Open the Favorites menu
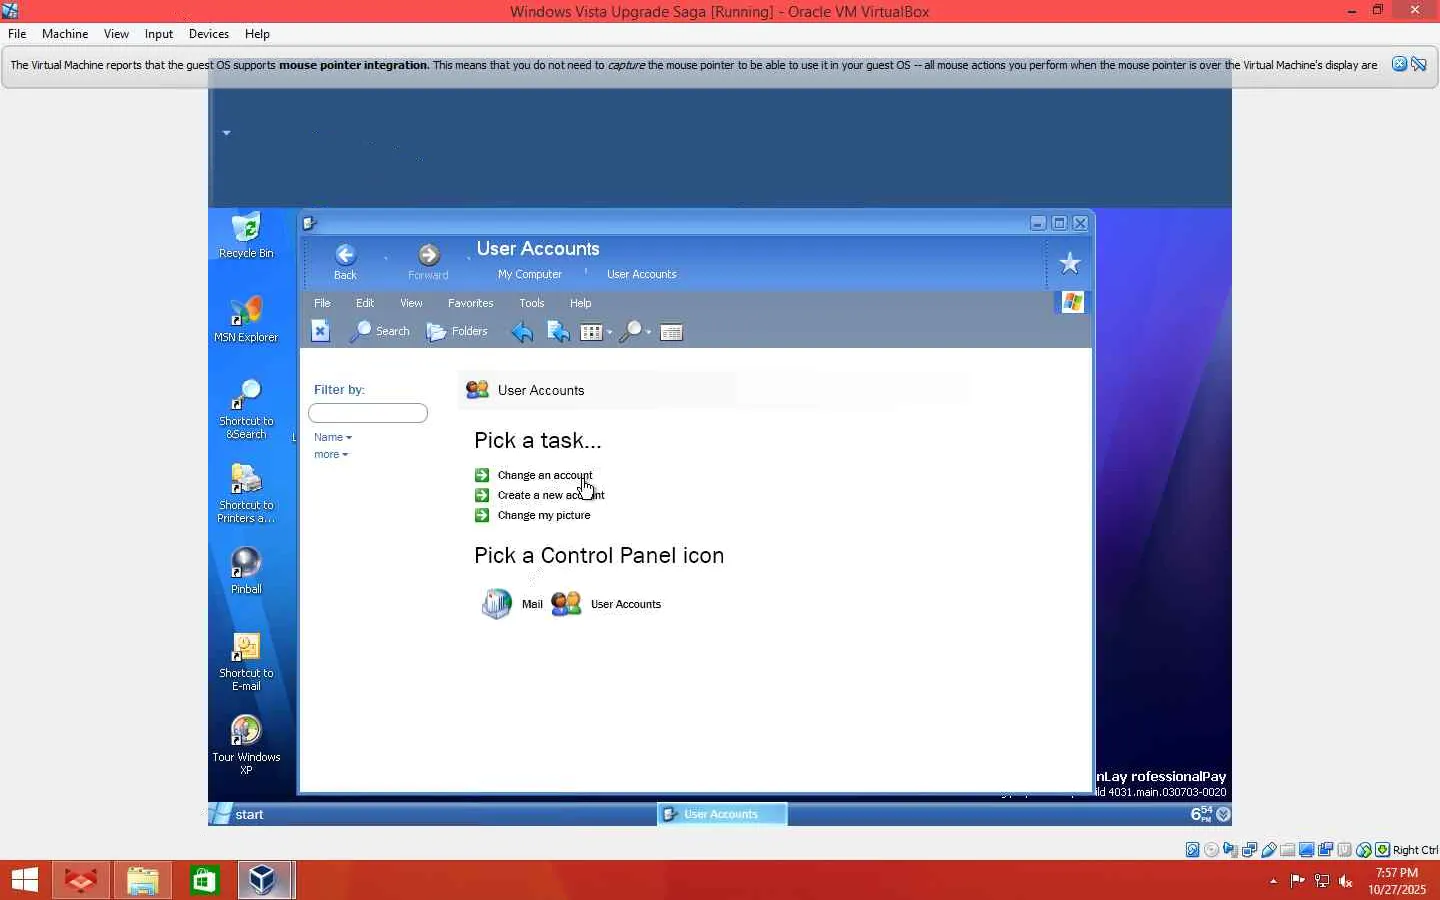This screenshot has width=1440, height=900. (x=471, y=303)
